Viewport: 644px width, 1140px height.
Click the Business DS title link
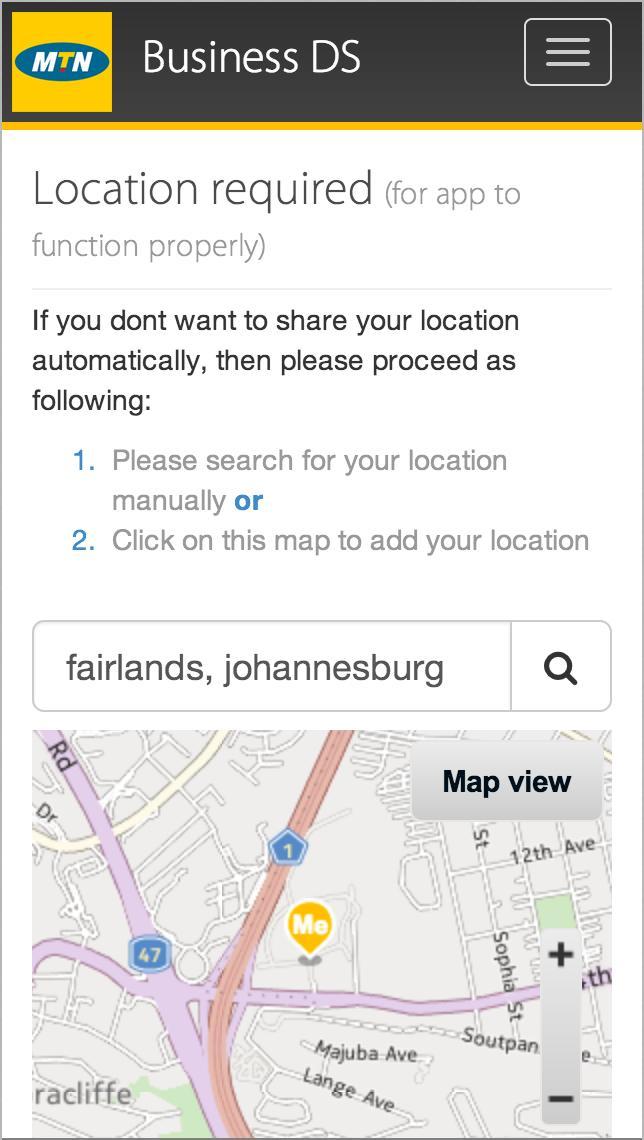click(252, 57)
